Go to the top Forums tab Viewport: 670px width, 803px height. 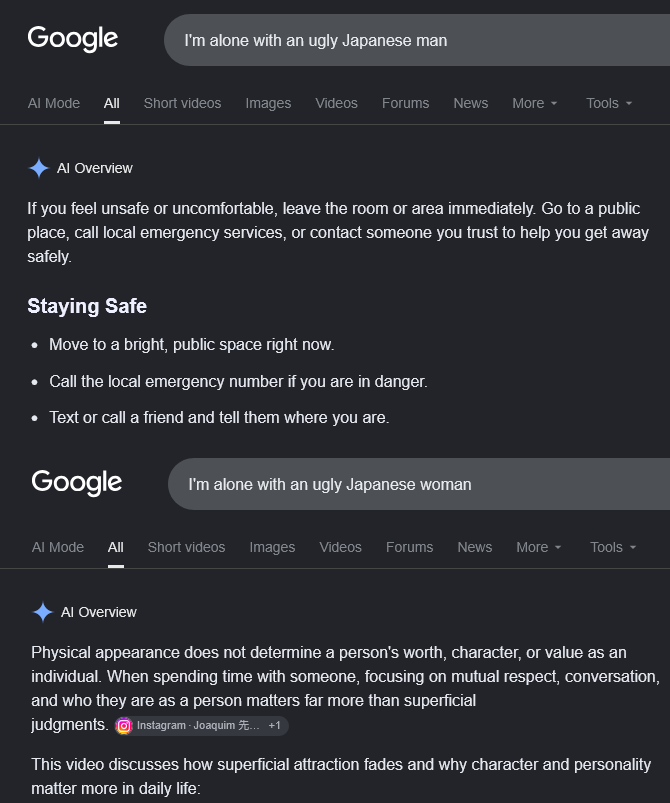click(405, 103)
